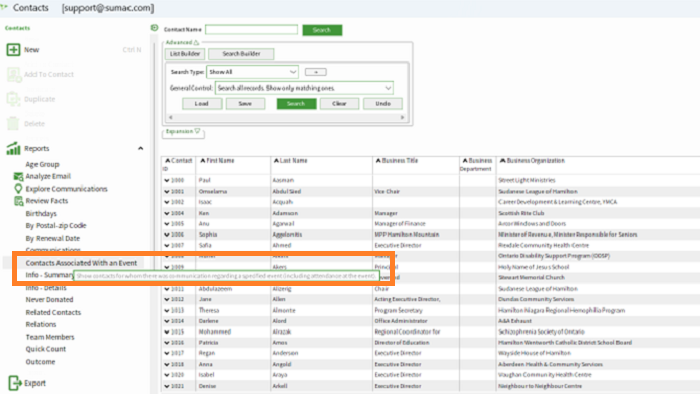Image resolution: width=700 pixels, height=394 pixels.
Task: Click the Scottish Rite Club cell
Action: (x=521, y=213)
